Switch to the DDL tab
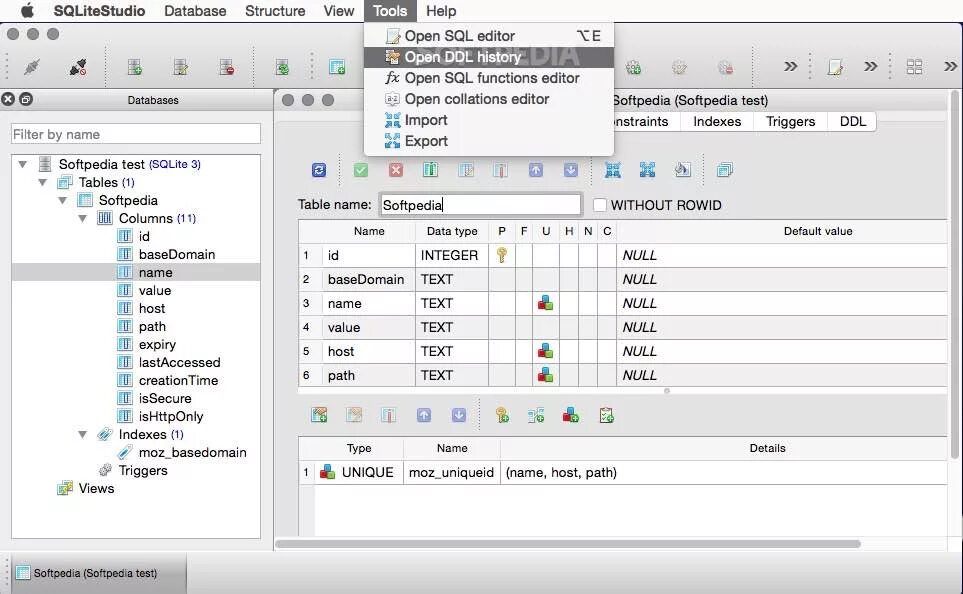Viewport: 963px width, 594px height. (x=852, y=122)
